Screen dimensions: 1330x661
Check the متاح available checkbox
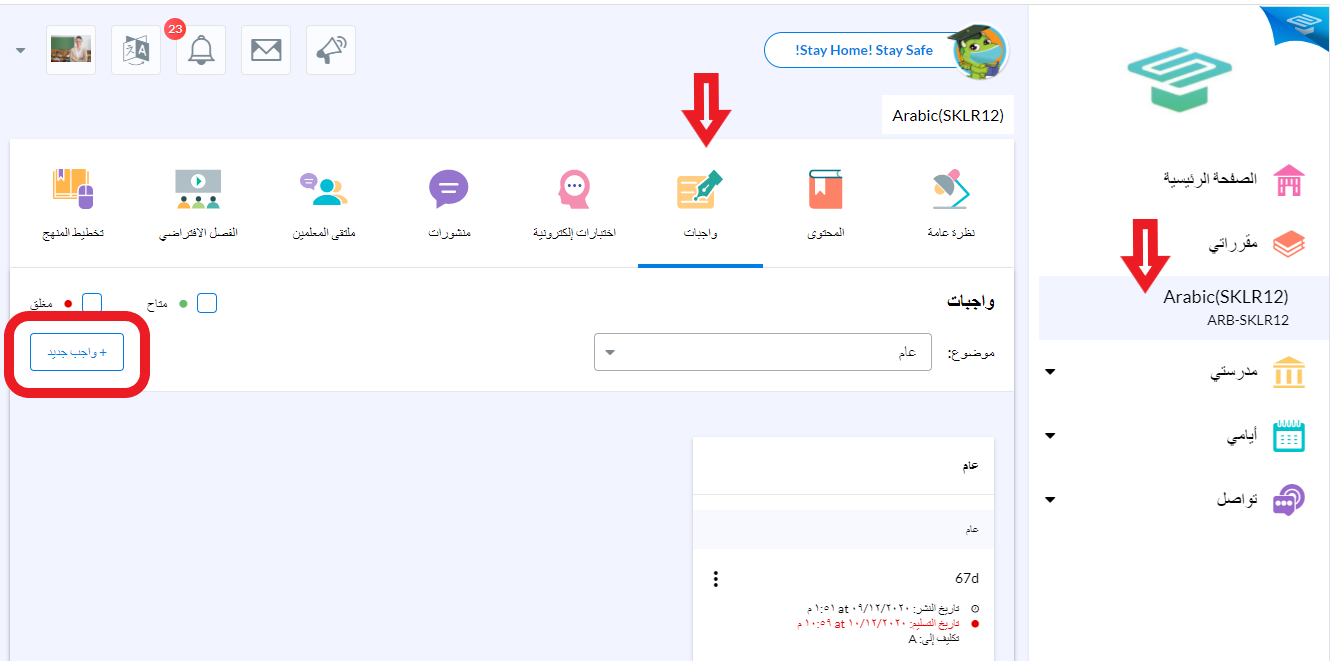tap(207, 303)
